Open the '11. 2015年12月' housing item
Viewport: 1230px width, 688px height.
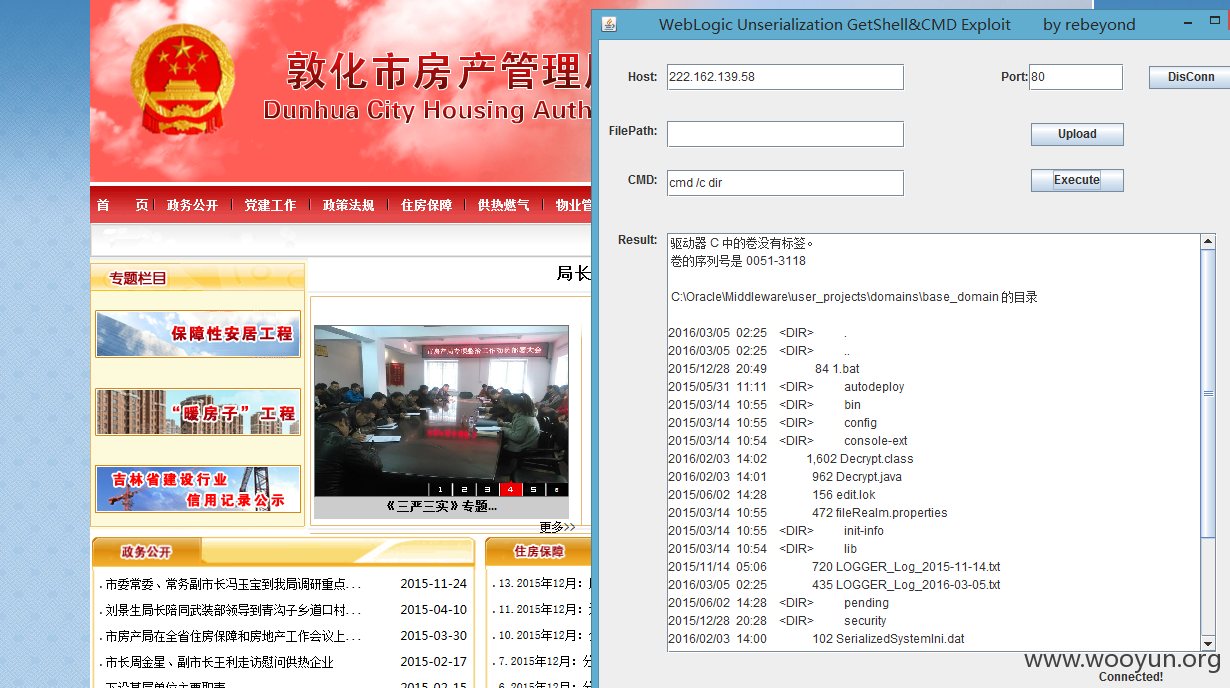click(x=545, y=610)
